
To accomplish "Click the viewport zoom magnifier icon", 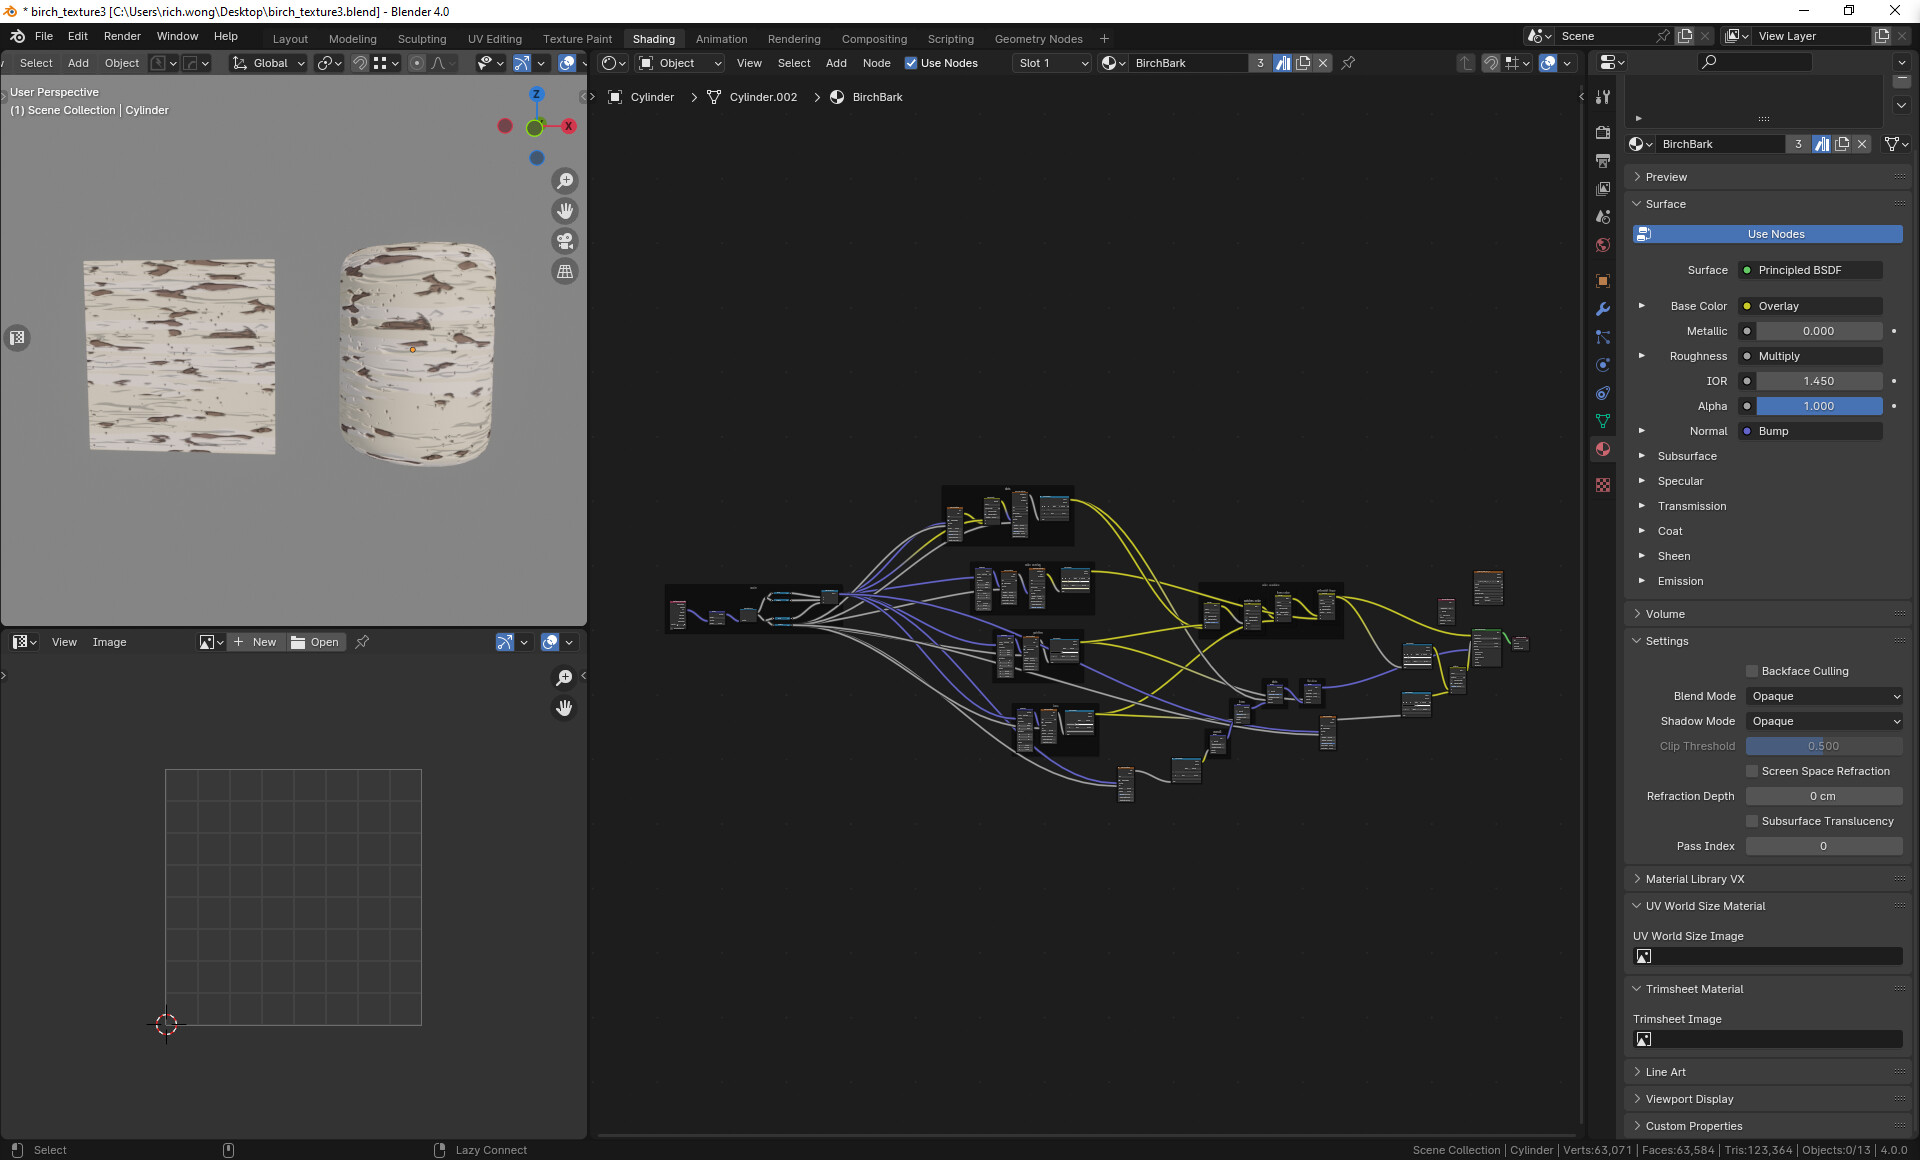I will [565, 181].
